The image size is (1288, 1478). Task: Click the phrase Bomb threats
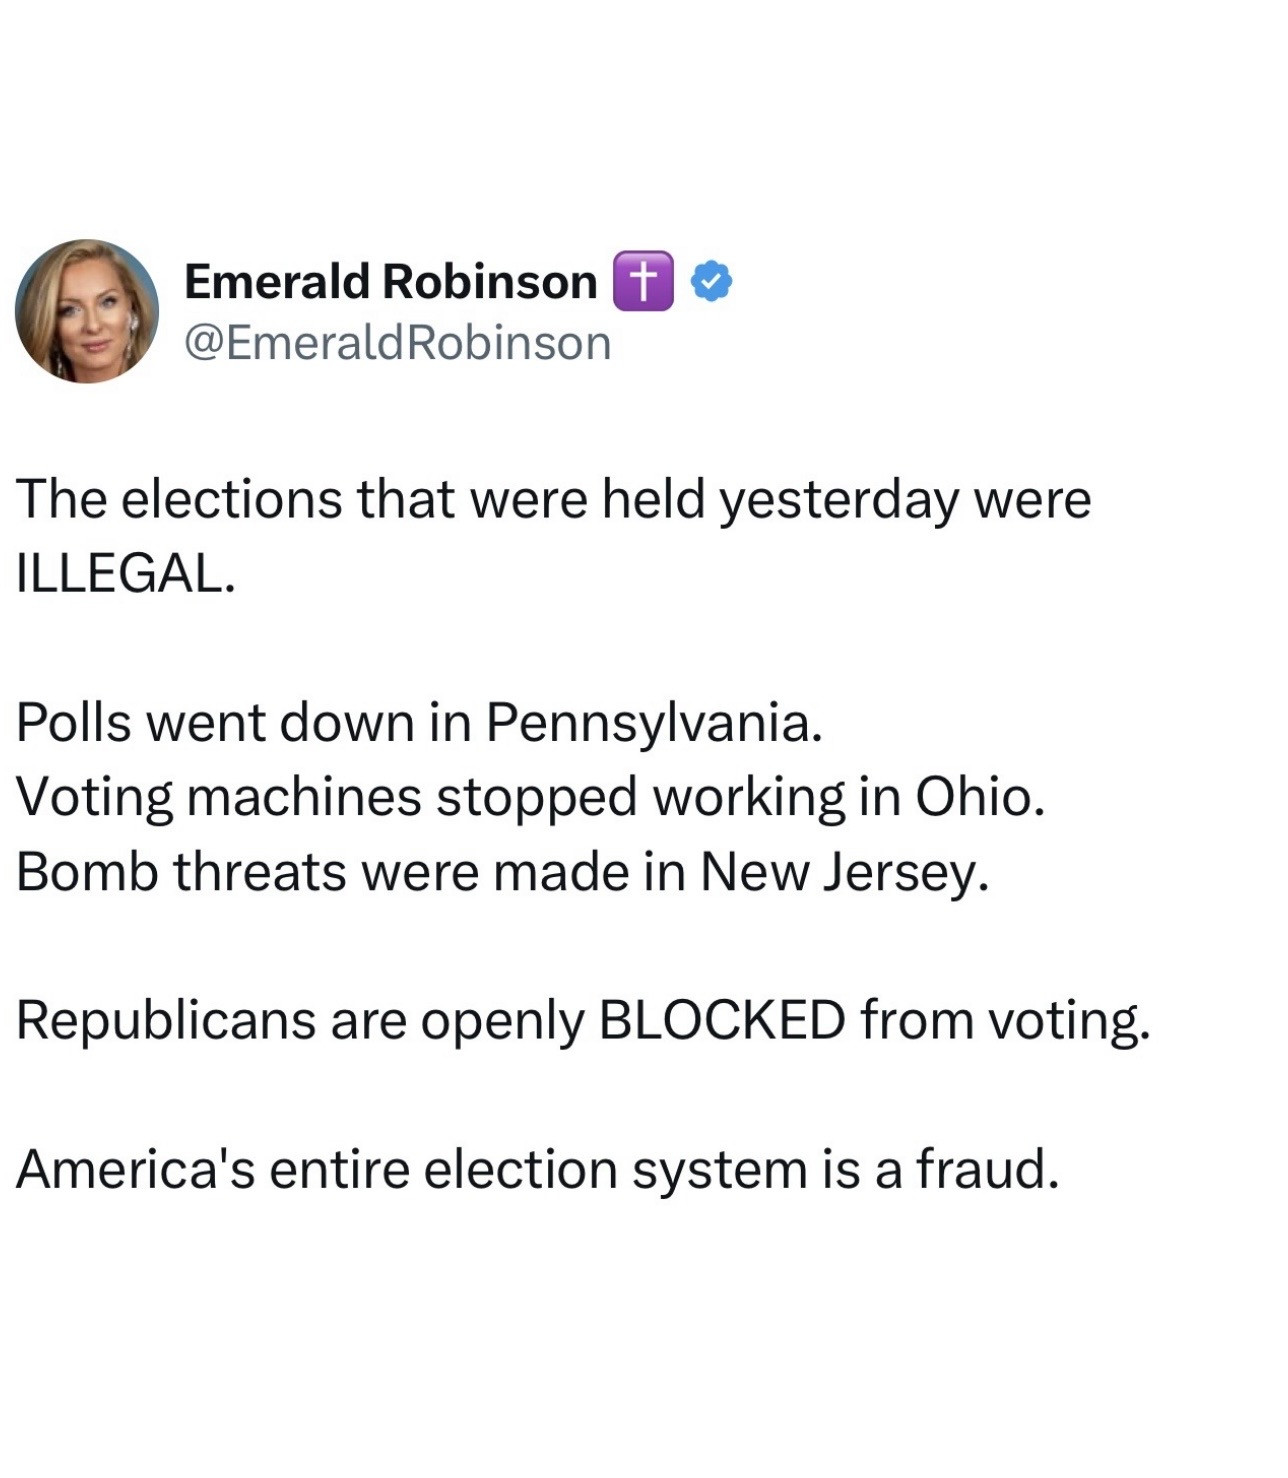181,871
